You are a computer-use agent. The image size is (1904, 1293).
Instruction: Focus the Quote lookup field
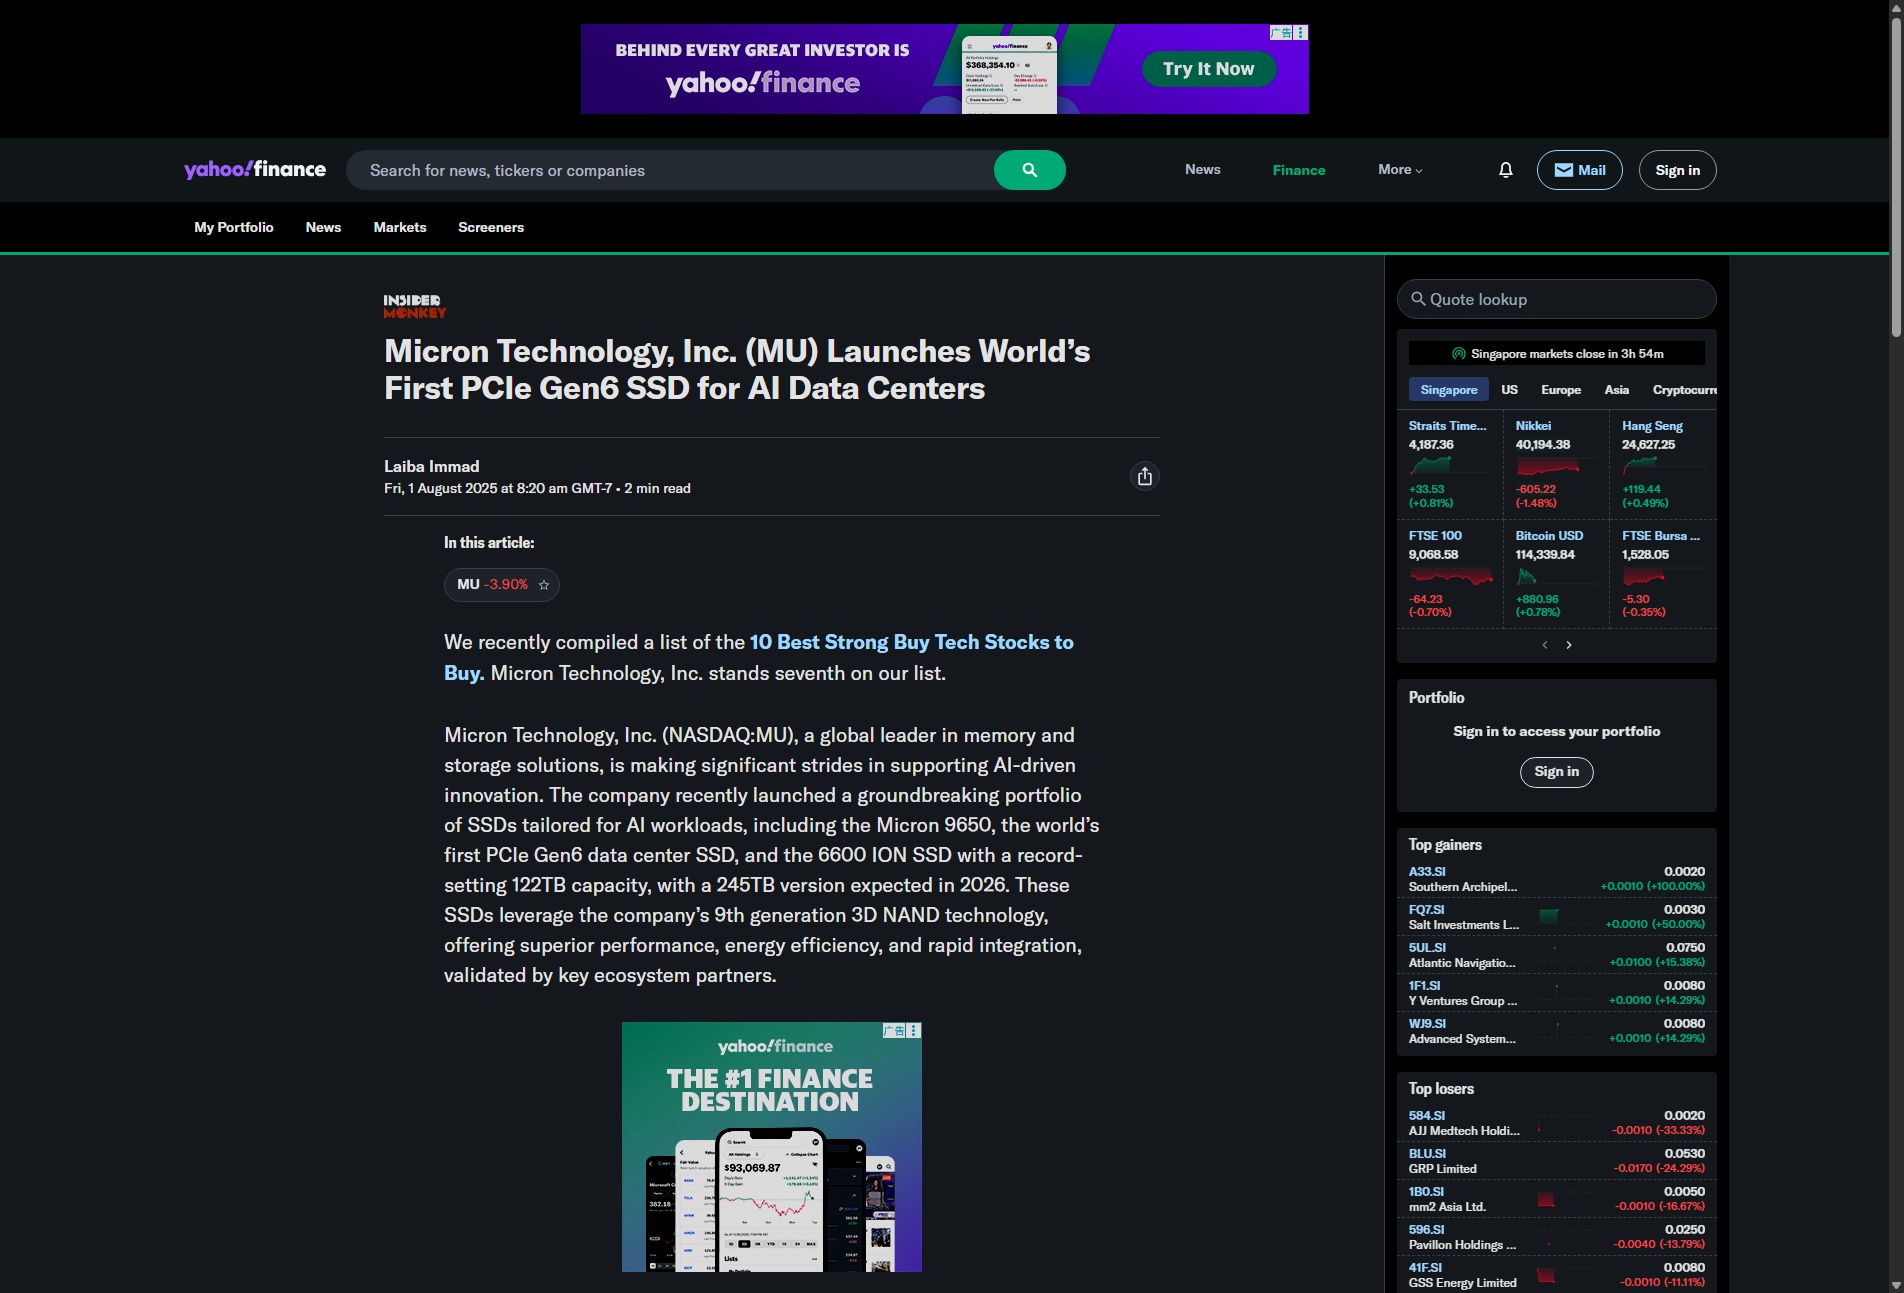click(x=1556, y=299)
